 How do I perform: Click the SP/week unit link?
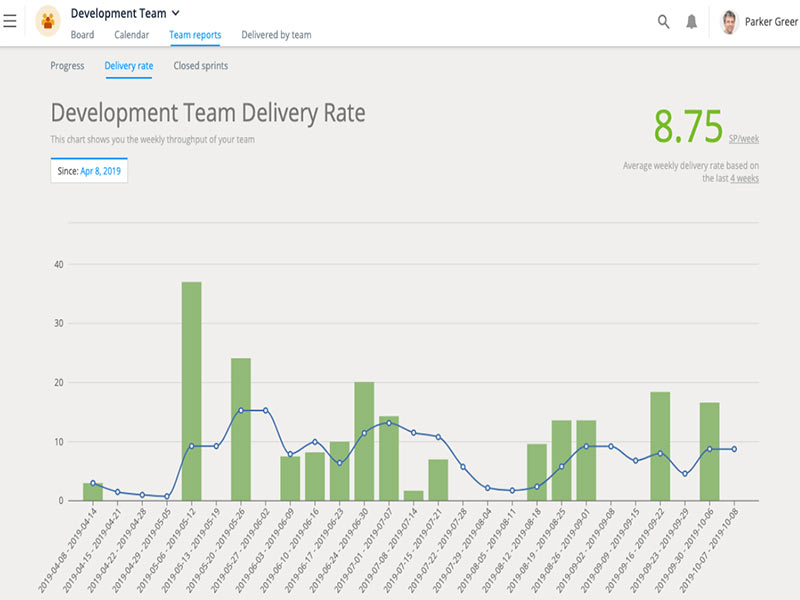tap(743, 139)
